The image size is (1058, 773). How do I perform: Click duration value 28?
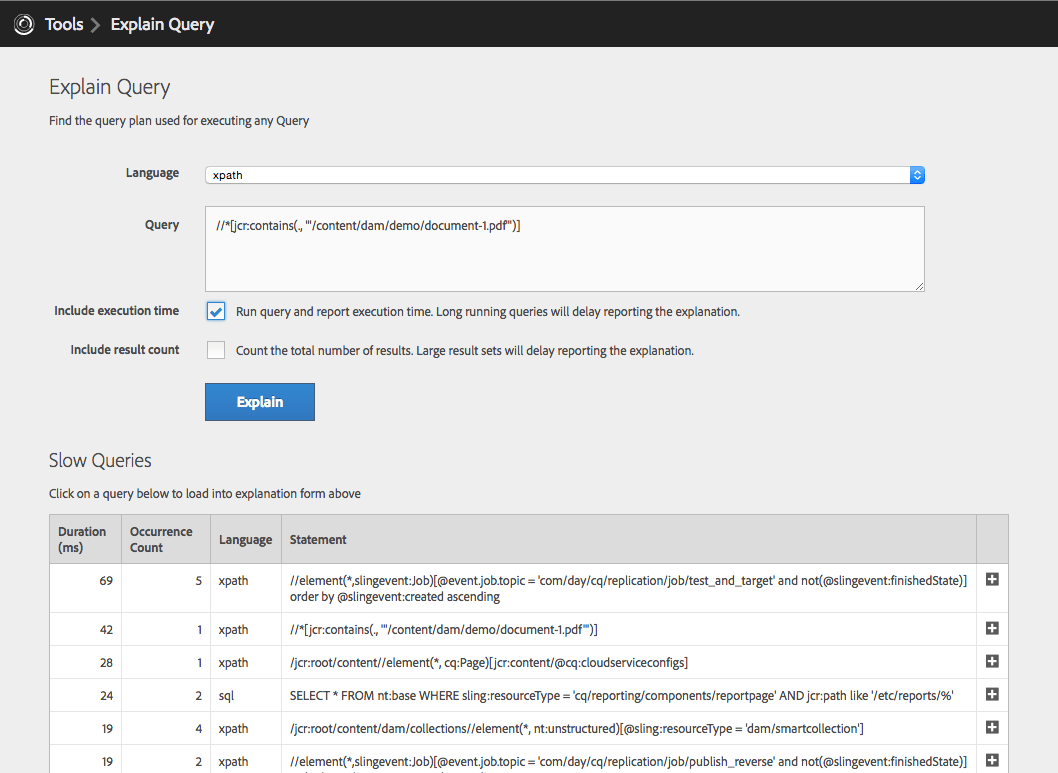point(106,663)
